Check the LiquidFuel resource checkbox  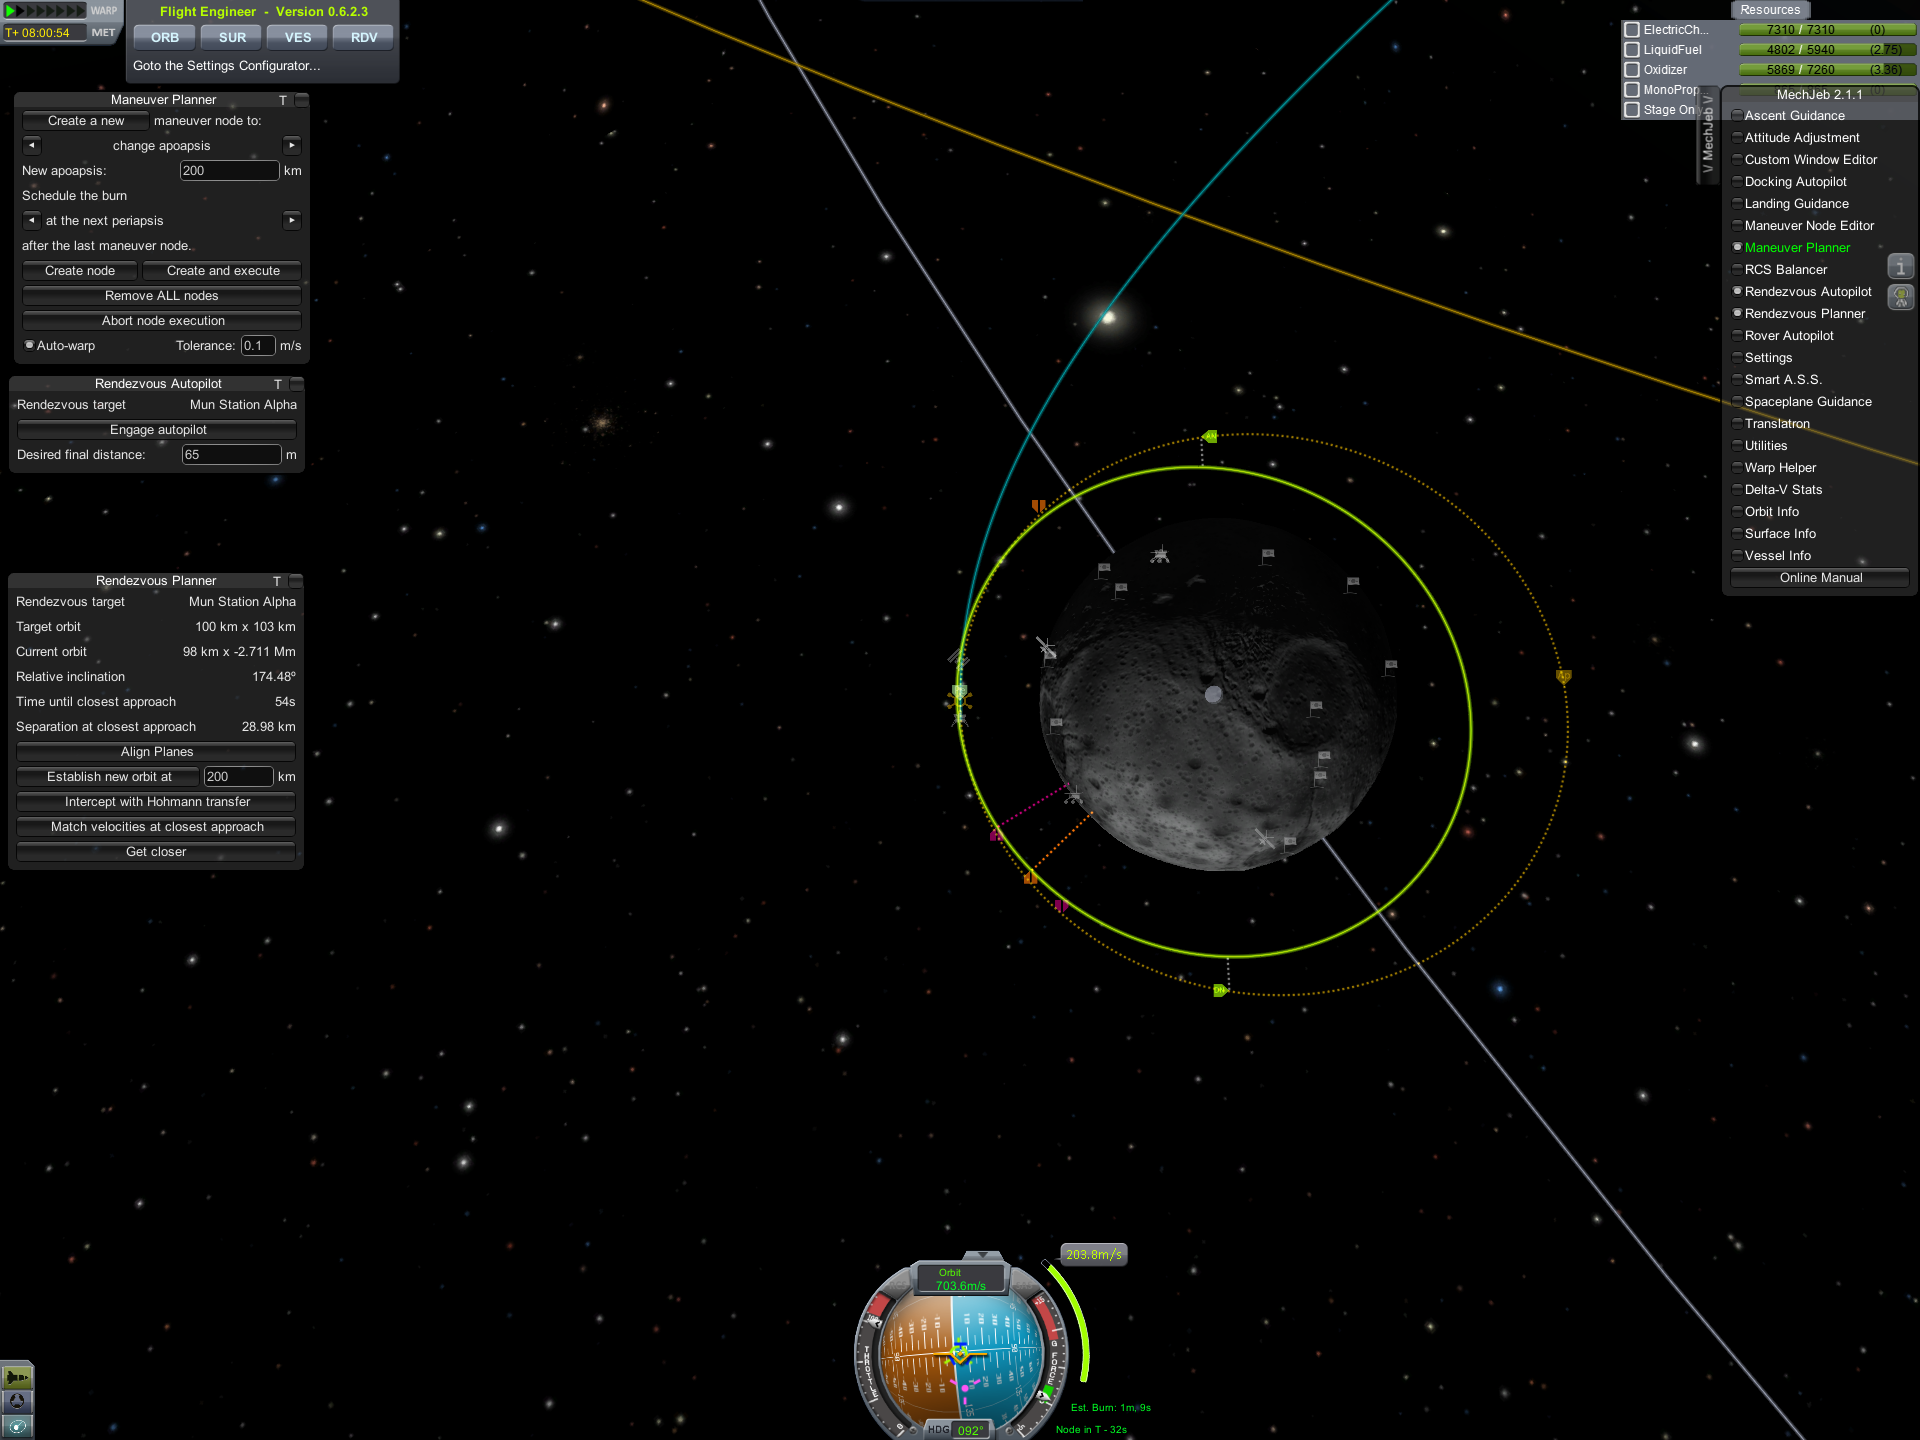click(1632, 50)
